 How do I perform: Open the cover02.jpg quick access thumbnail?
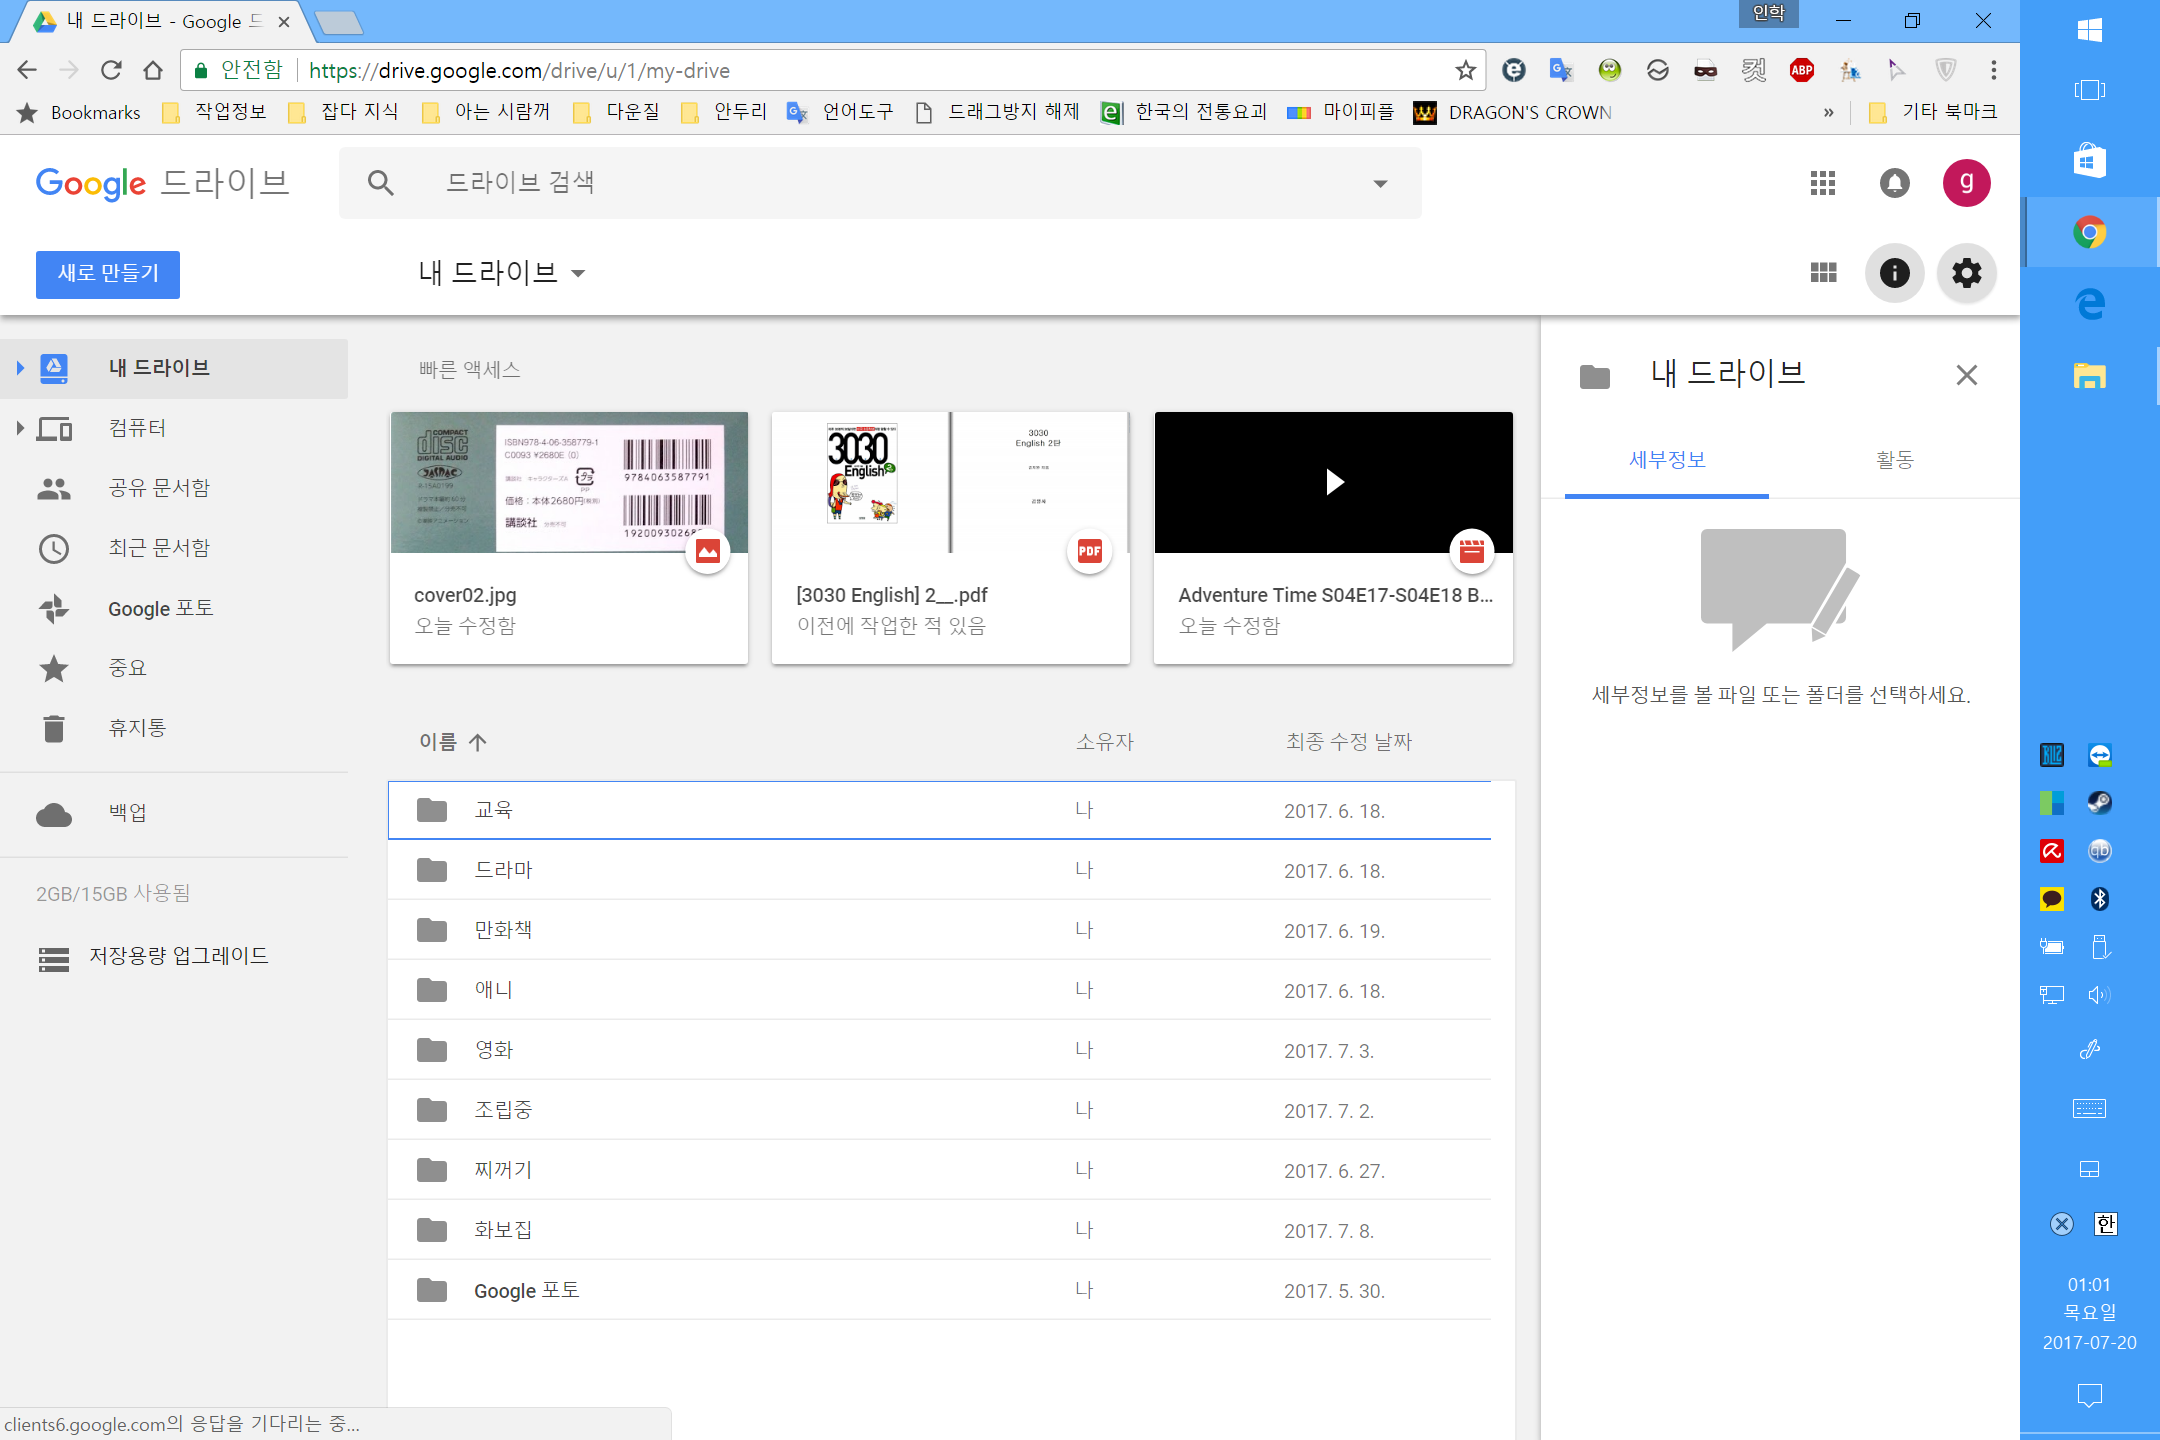(x=569, y=482)
